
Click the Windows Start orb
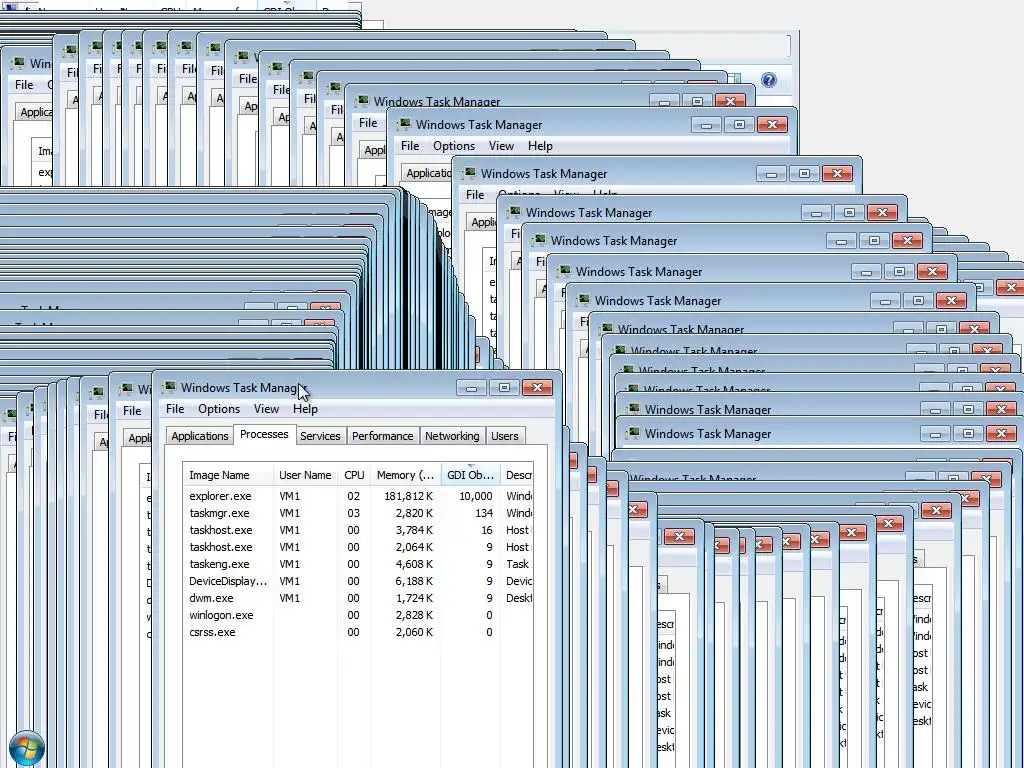tap(27, 749)
